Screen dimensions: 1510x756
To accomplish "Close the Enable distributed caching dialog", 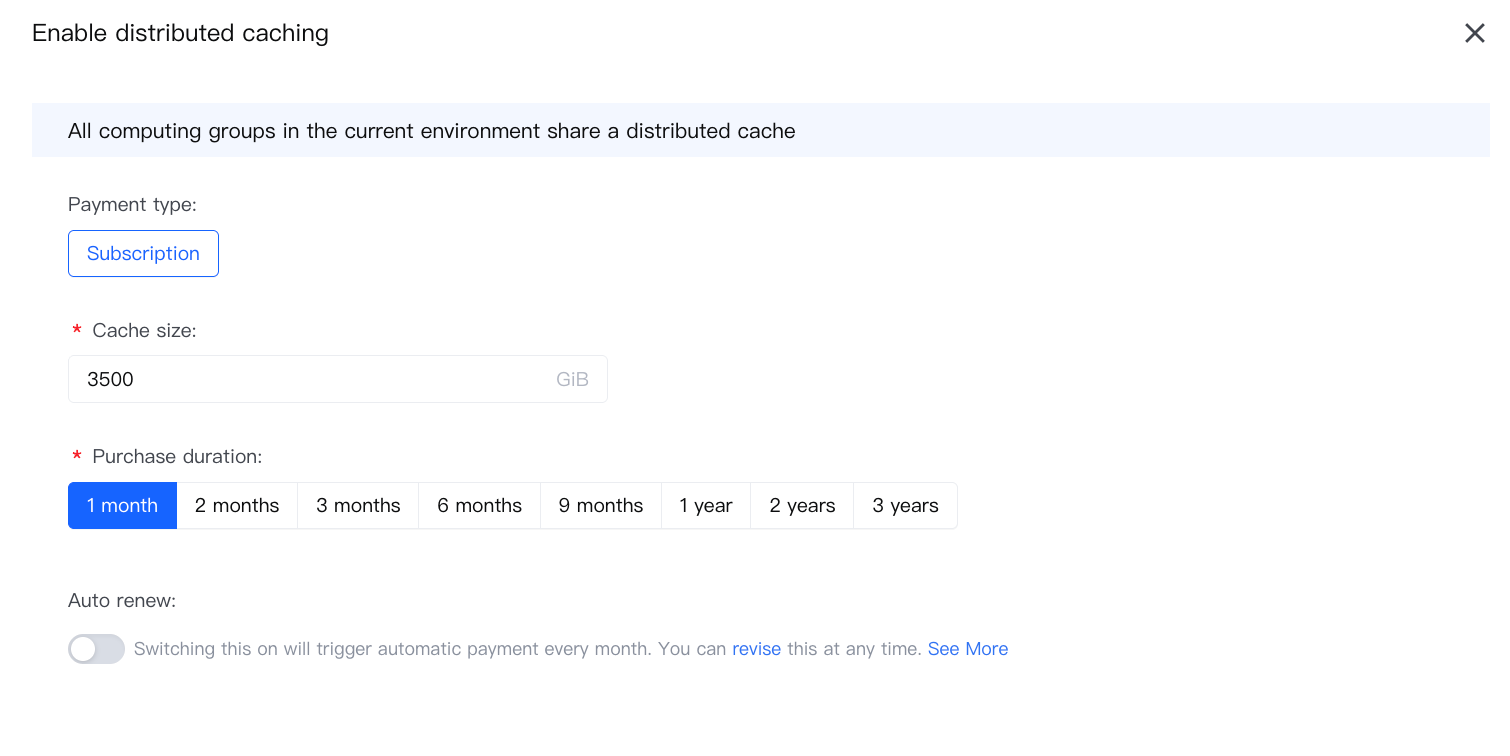I will click(1474, 33).
